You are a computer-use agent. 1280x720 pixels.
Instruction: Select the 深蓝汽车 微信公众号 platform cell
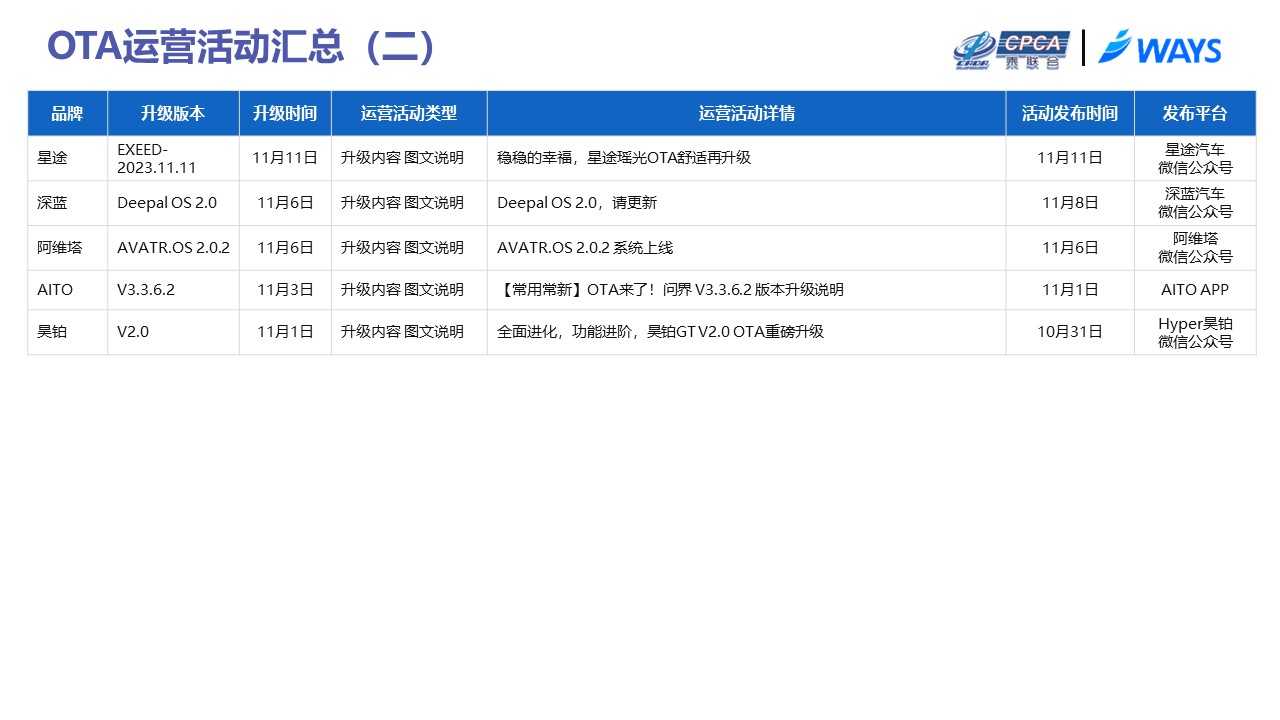(x=1195, y=203)
